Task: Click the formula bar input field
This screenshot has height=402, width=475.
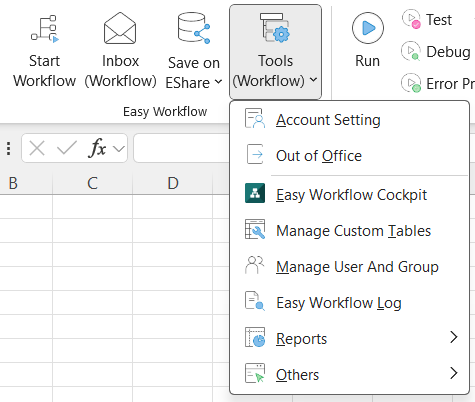Action: [x=182, y=148]
